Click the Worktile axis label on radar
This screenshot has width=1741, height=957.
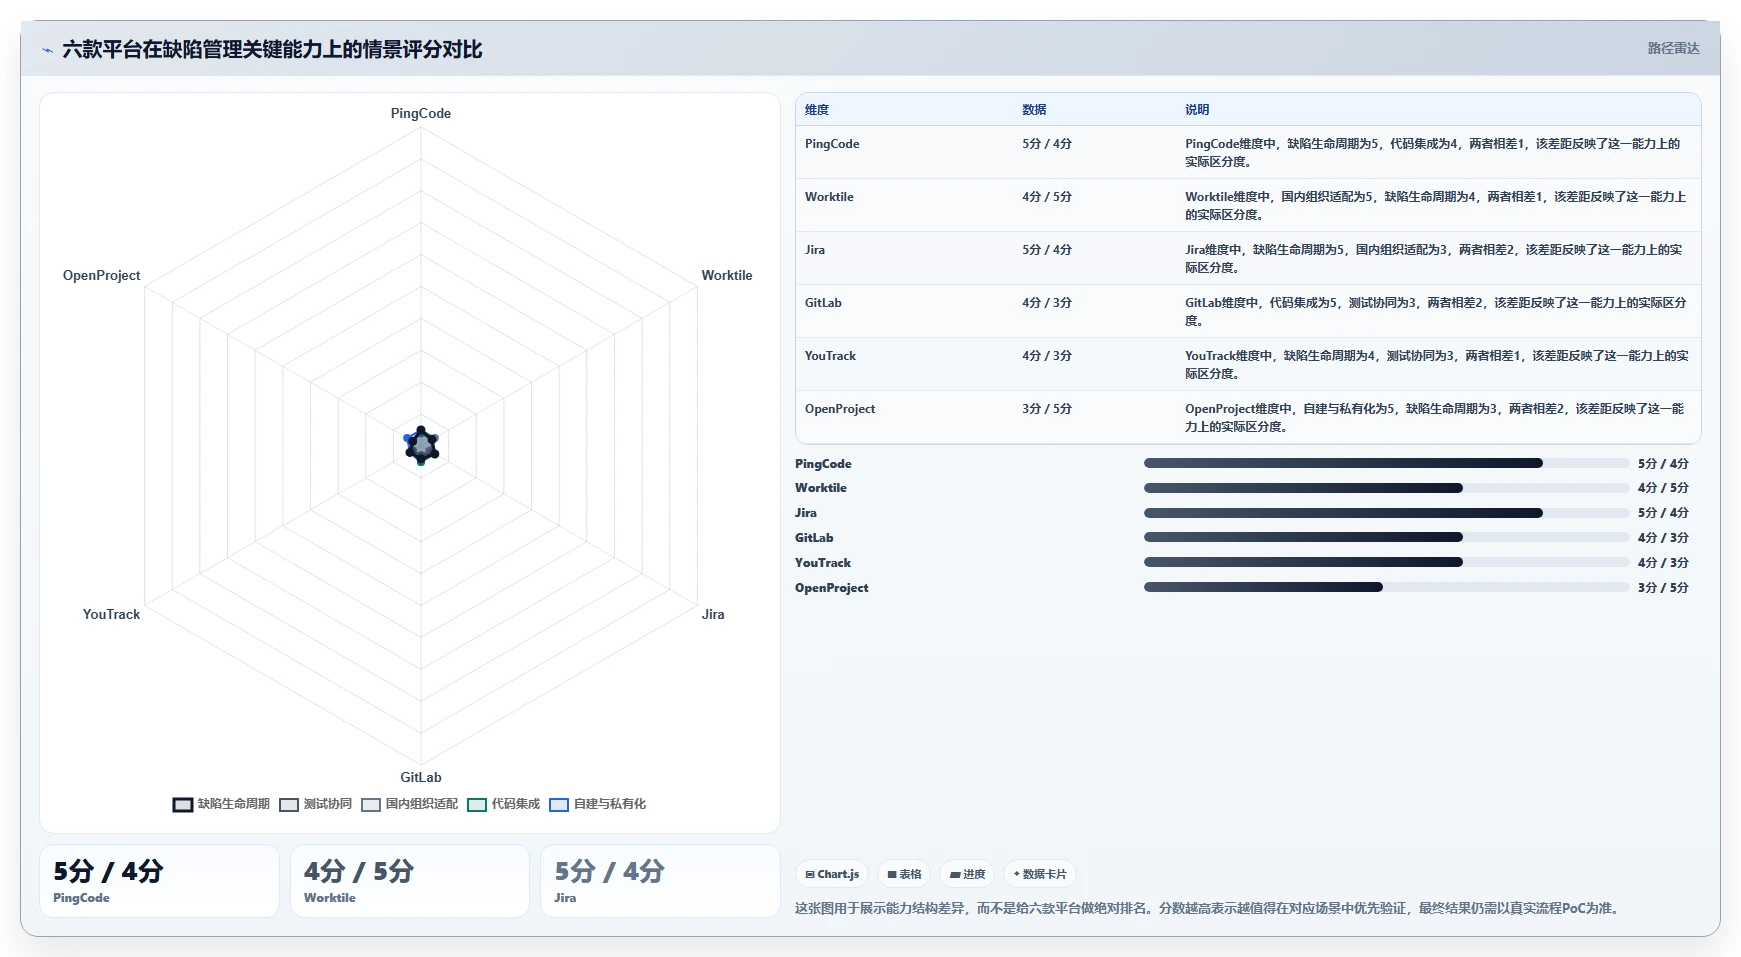point(727,275)
